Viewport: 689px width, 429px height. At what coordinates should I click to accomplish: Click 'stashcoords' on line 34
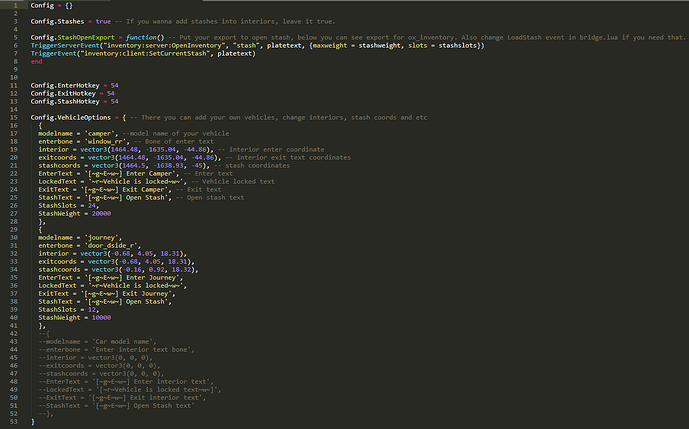pyautogui.click(x=59, y=269)
